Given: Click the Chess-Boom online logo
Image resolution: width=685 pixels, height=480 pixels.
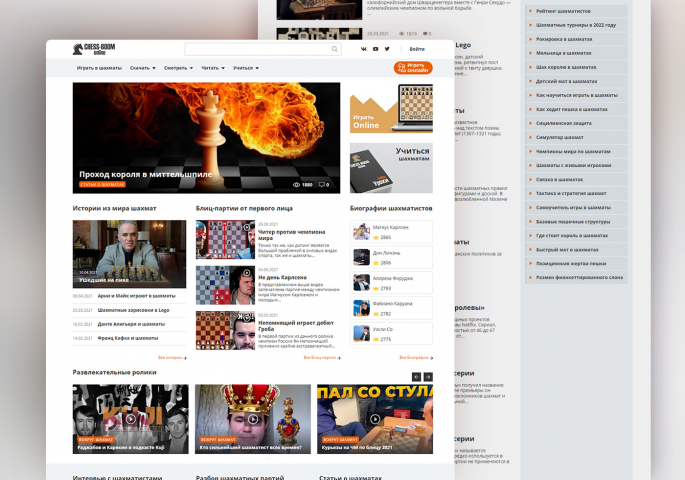Looking at the screenshot, I should 93,49.
